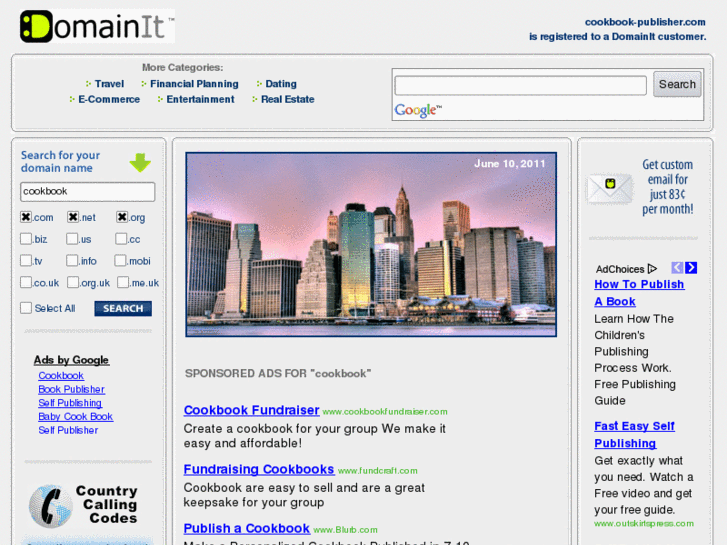The height and width of the screenshot is (545, 727).
Task: Check the .org.uk checkbox
Action: [73, 282]
